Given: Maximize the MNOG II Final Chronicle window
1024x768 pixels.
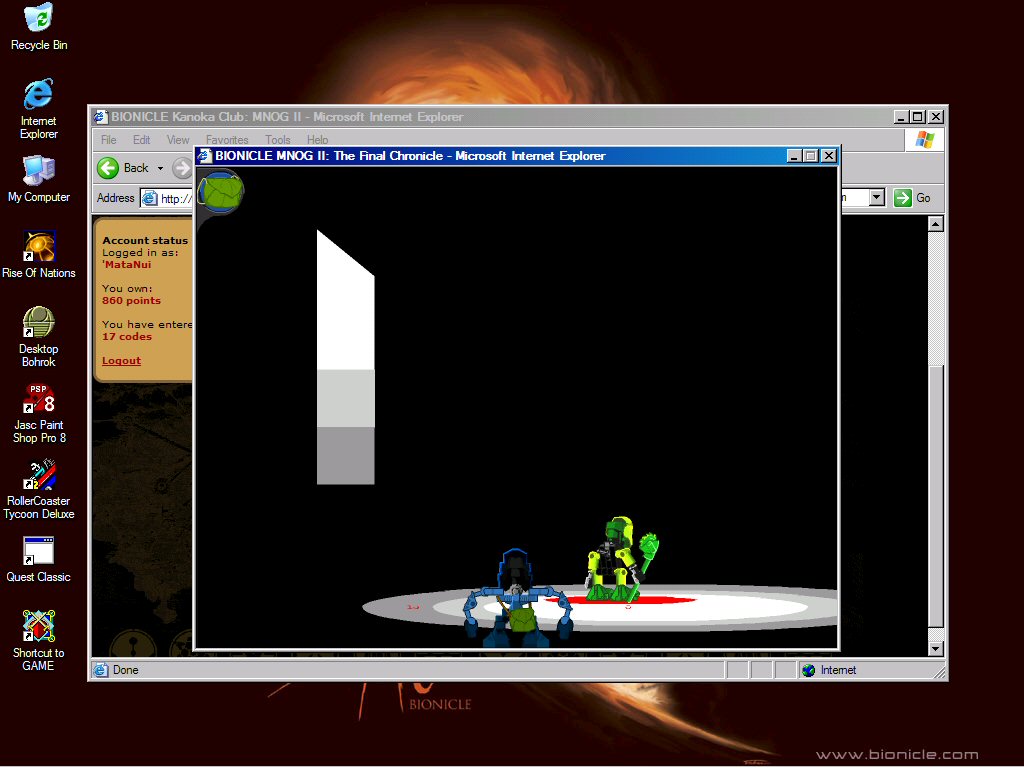Looking at the screenshot, I should click(x=810, y=155).
